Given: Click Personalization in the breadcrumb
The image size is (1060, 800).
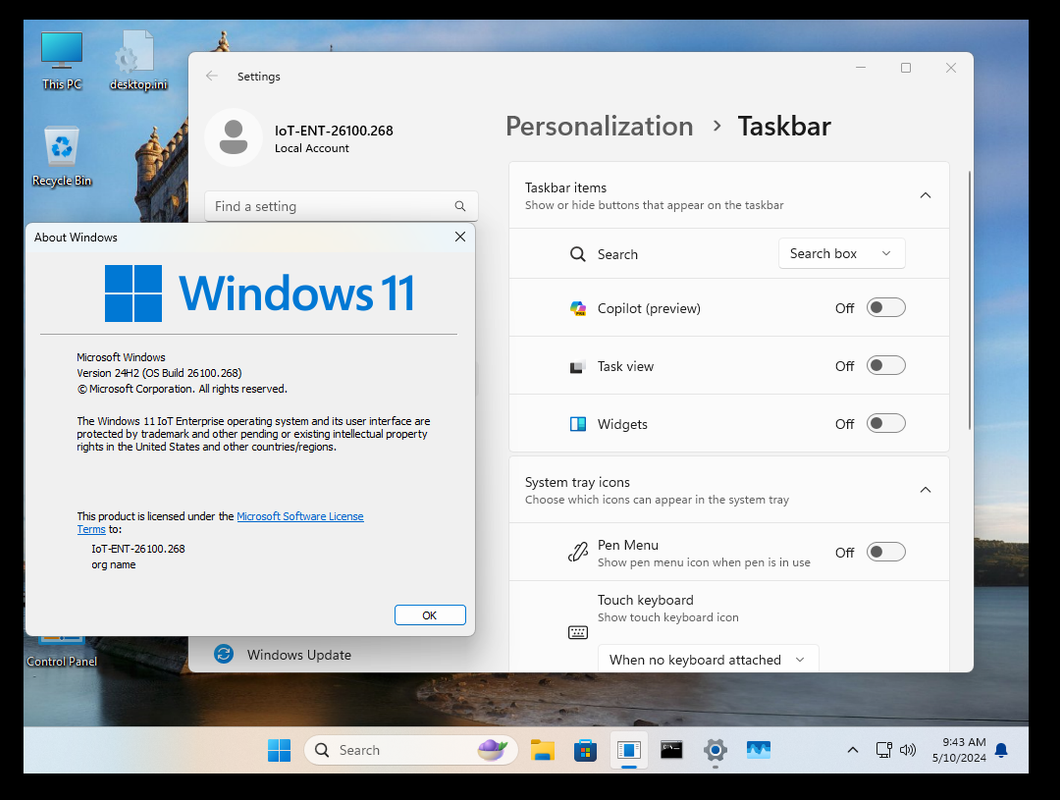Looking at the screenshot, I should [x=599, y=126].
